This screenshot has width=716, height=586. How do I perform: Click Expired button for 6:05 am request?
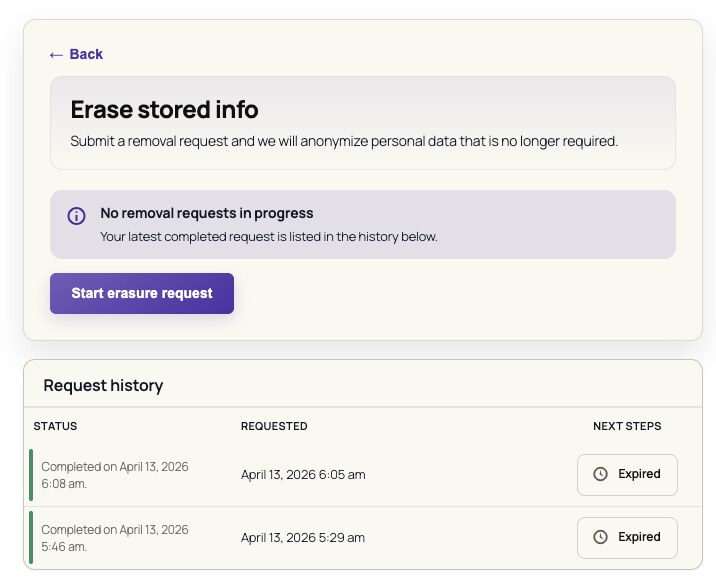627,475
